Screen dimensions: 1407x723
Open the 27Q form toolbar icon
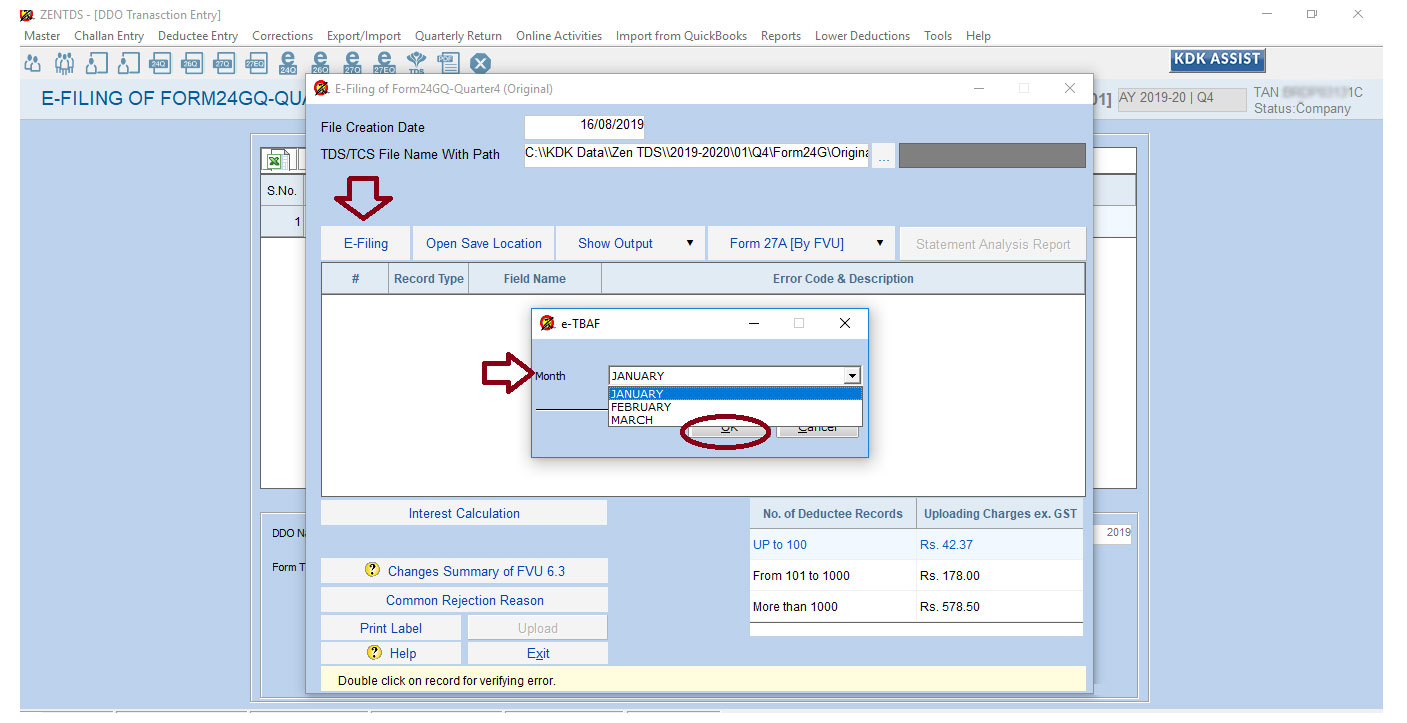pos(224,63)
